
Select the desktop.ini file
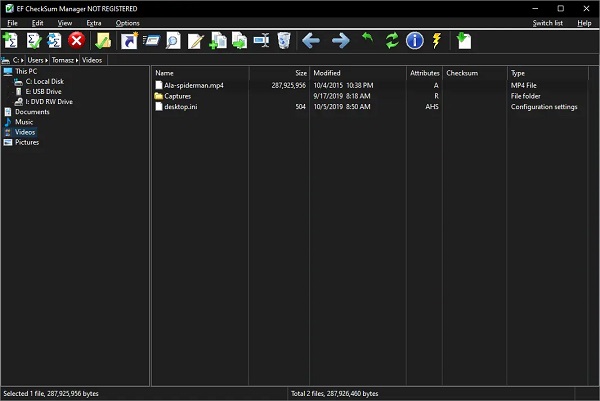(181, 107)
